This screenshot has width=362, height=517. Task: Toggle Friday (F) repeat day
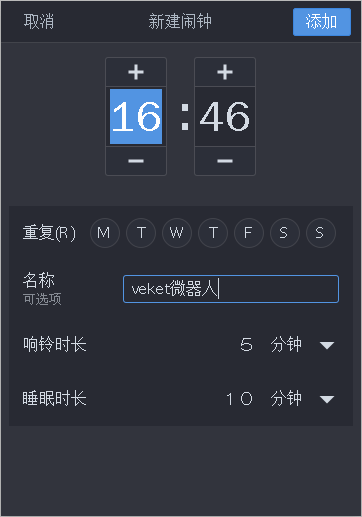click(249, 233)
